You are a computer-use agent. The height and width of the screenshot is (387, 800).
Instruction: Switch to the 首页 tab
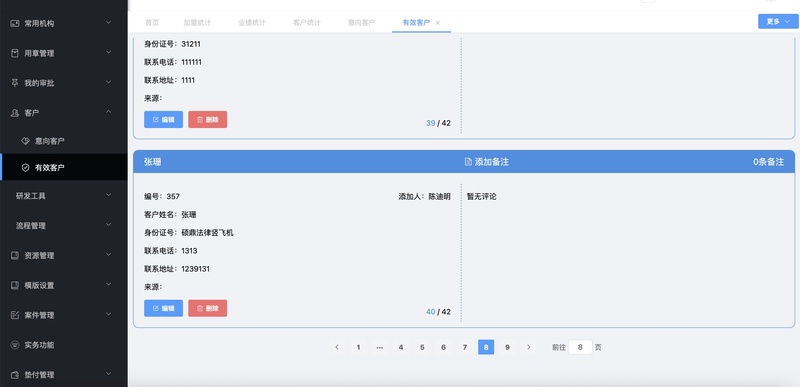(x=152, y=22)
